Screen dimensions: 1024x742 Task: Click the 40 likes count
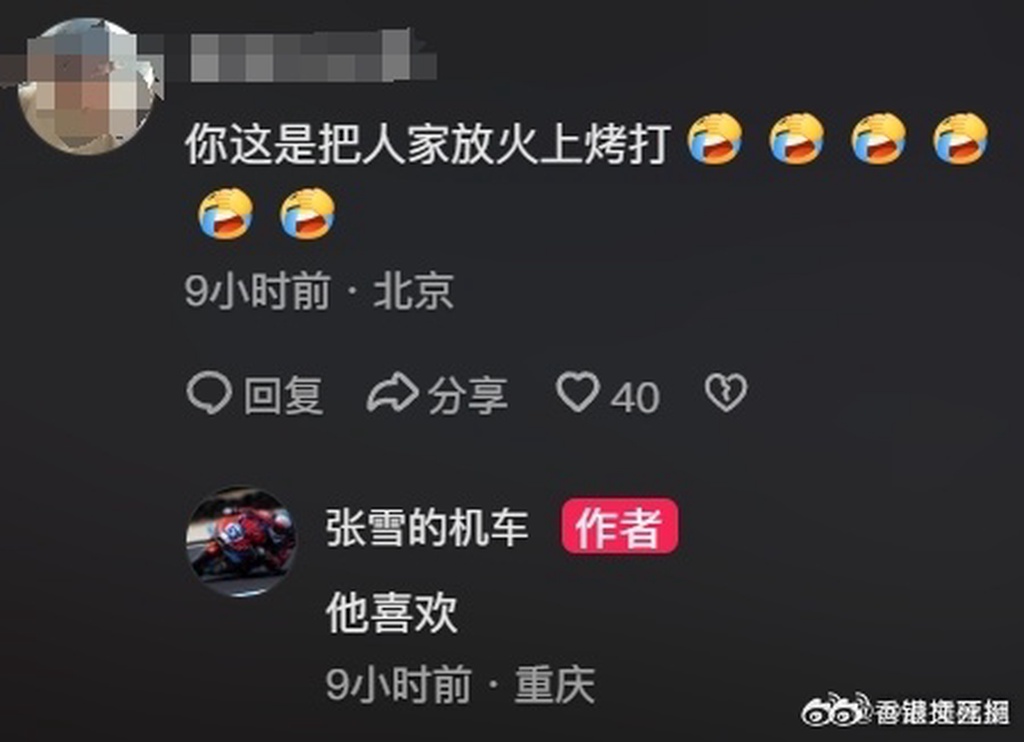pos(635,397)
